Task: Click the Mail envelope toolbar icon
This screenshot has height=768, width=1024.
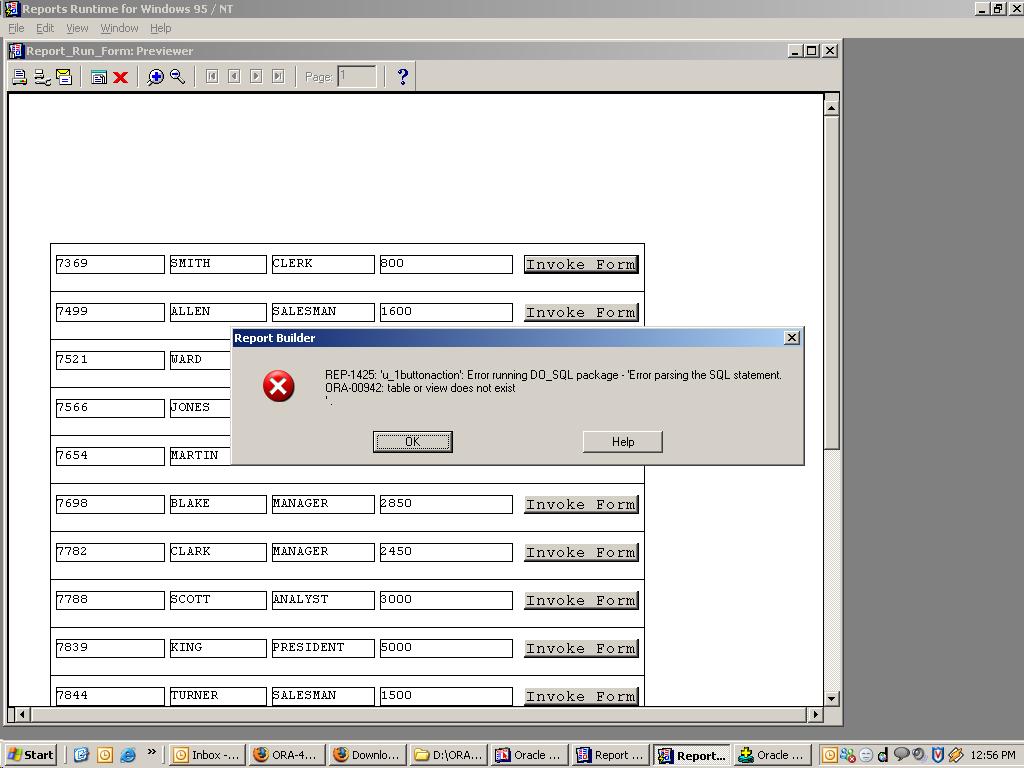Action: point(64,77)
